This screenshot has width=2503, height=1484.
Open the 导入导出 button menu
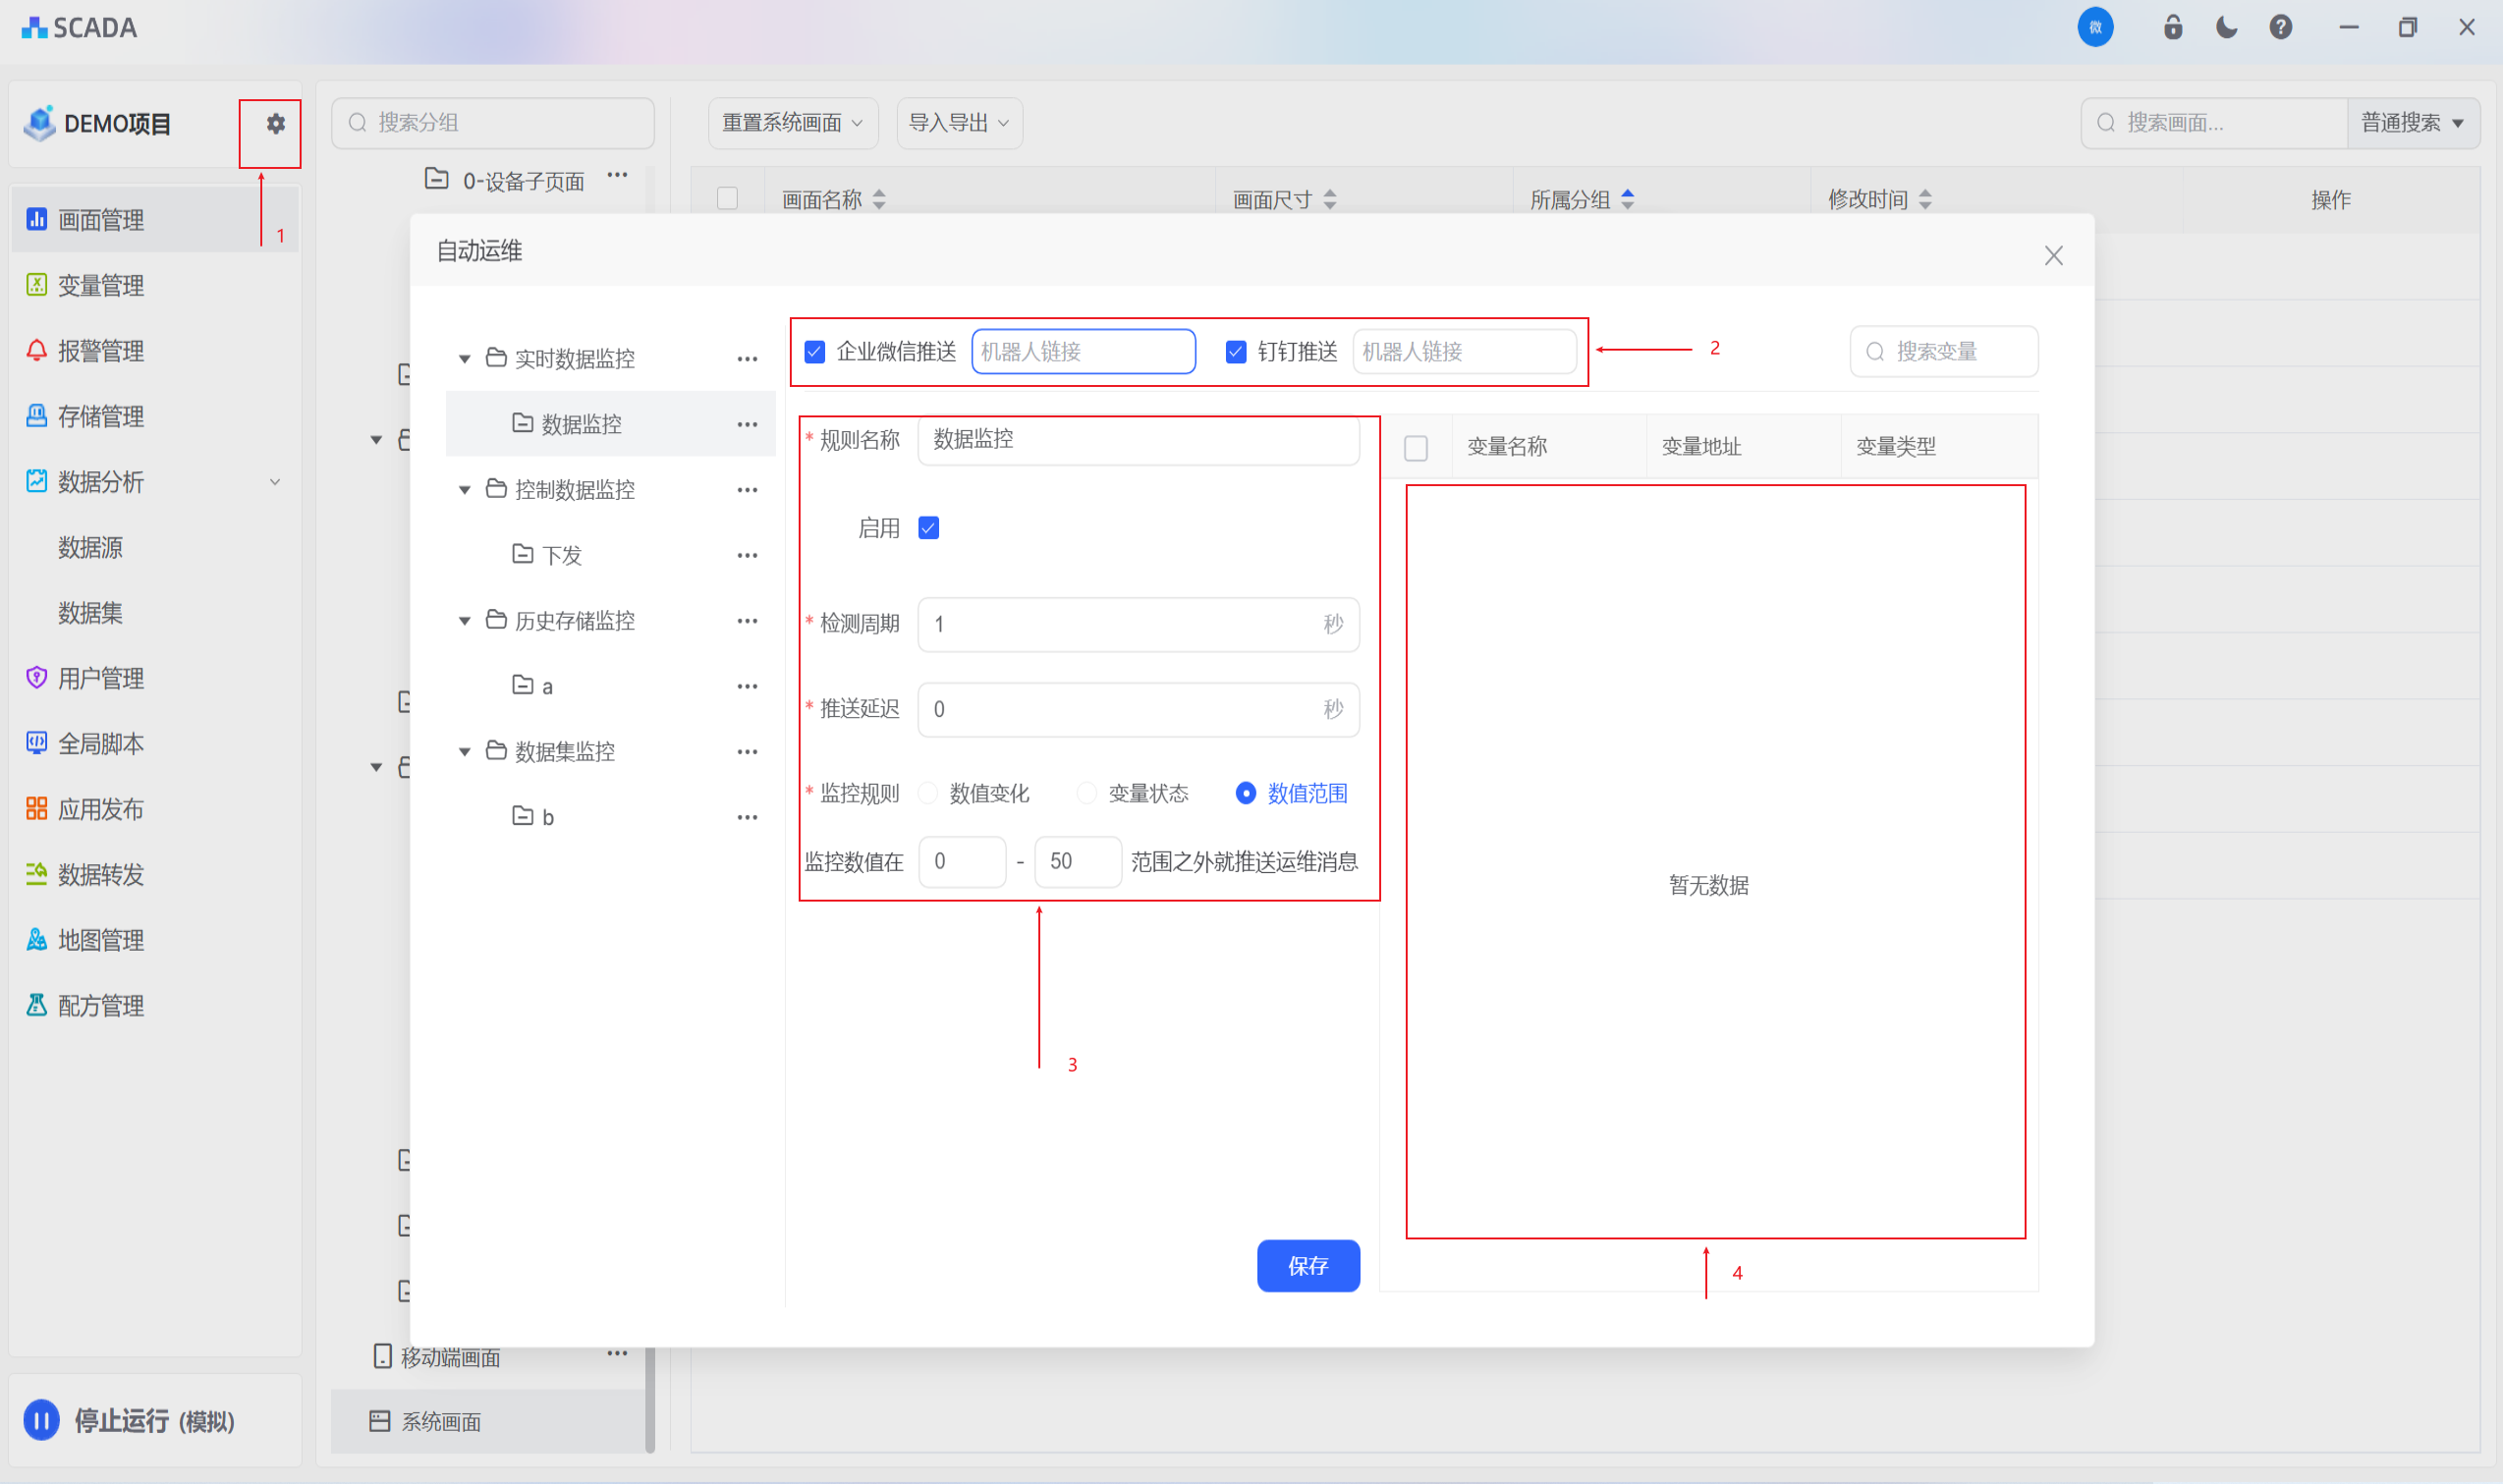[958, 123]
